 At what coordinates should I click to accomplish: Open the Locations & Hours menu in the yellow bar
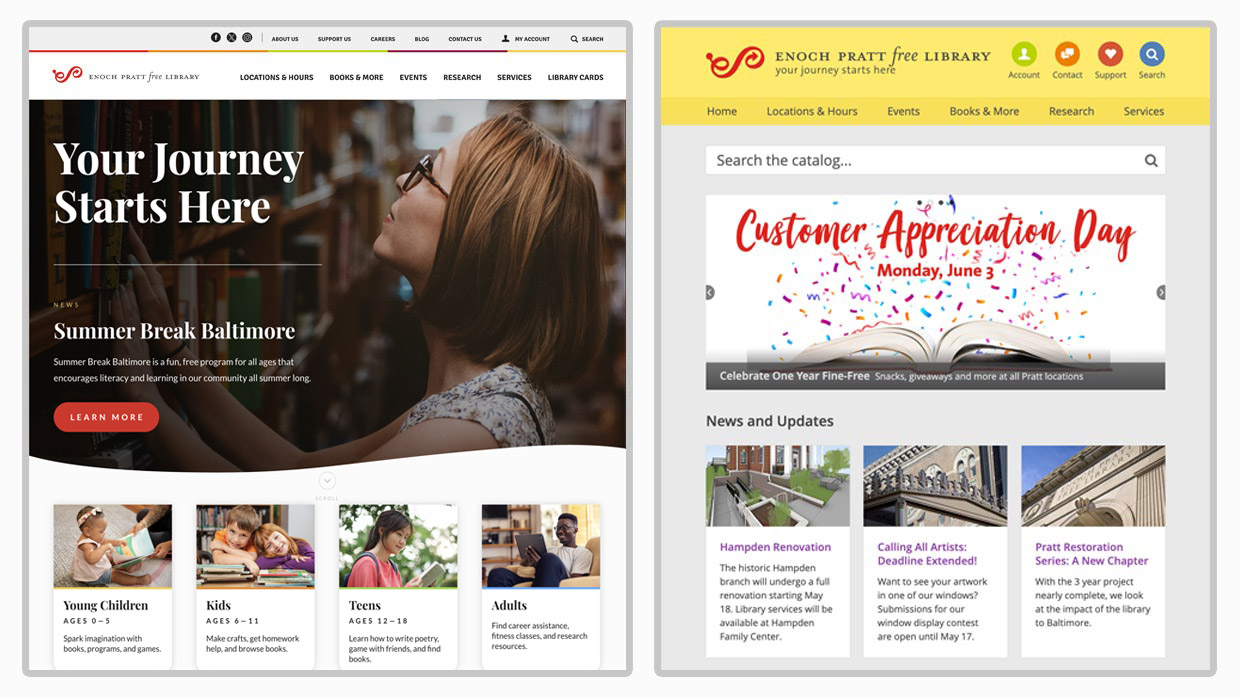coord(812,111)
